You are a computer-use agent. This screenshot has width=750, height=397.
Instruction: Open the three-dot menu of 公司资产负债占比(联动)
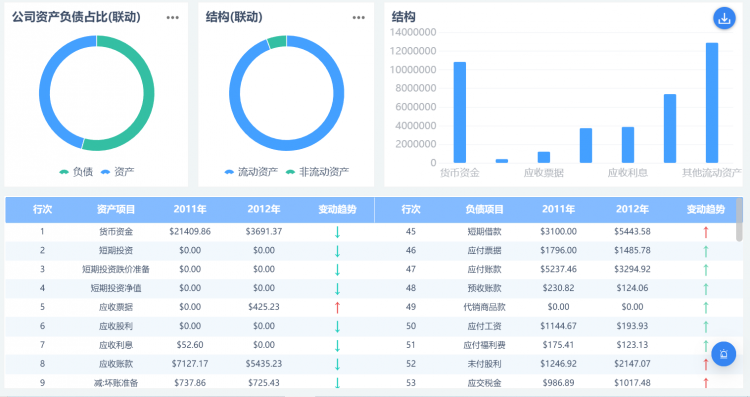pyautogui.click(x=173, y=18)
